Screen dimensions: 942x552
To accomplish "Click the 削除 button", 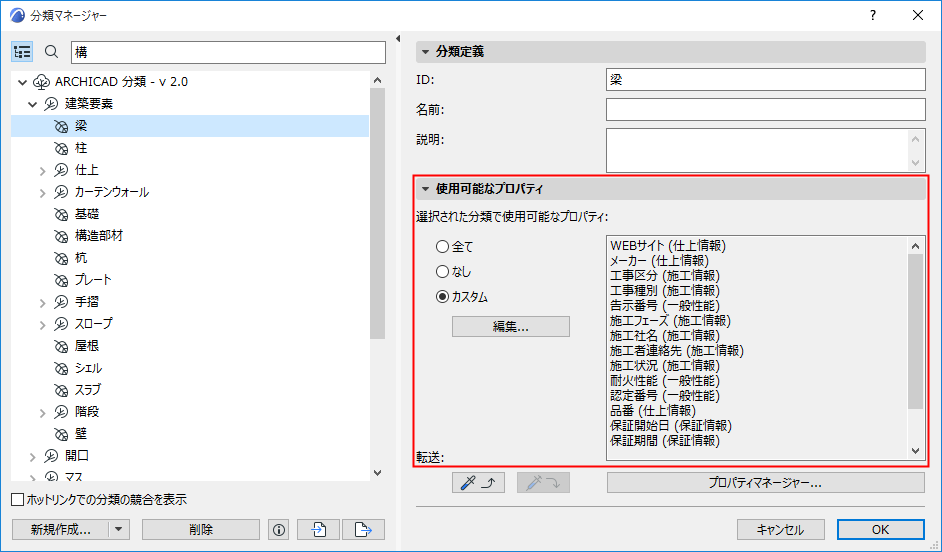I will click(201, 530).
